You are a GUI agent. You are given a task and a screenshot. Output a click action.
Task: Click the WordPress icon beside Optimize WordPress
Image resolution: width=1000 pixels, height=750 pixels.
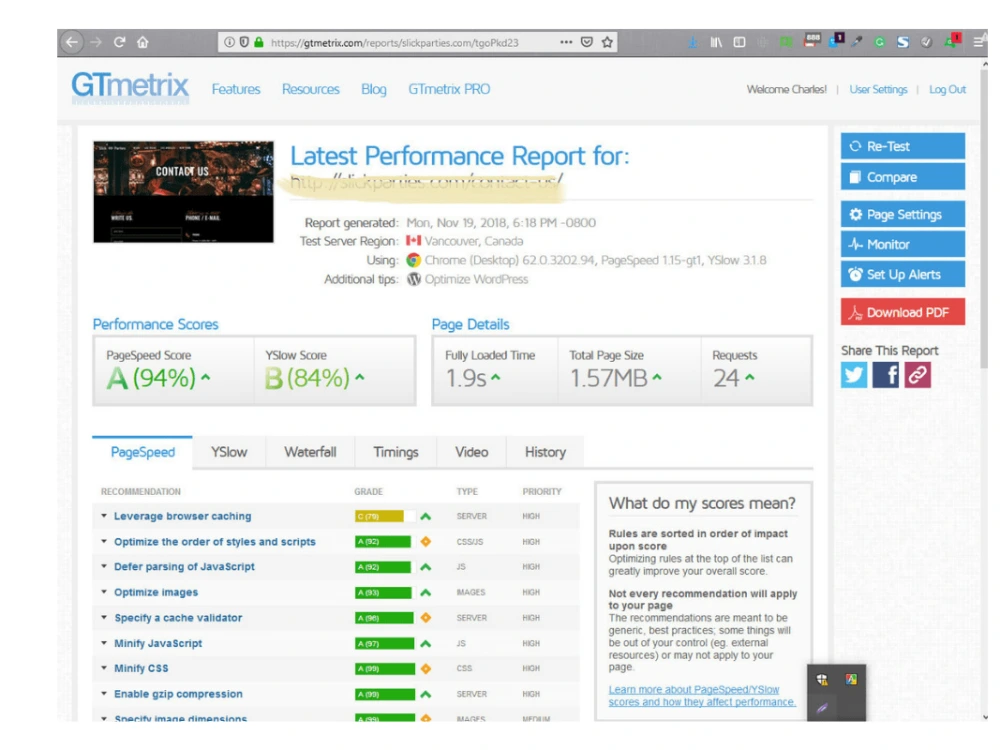point(414,279)
